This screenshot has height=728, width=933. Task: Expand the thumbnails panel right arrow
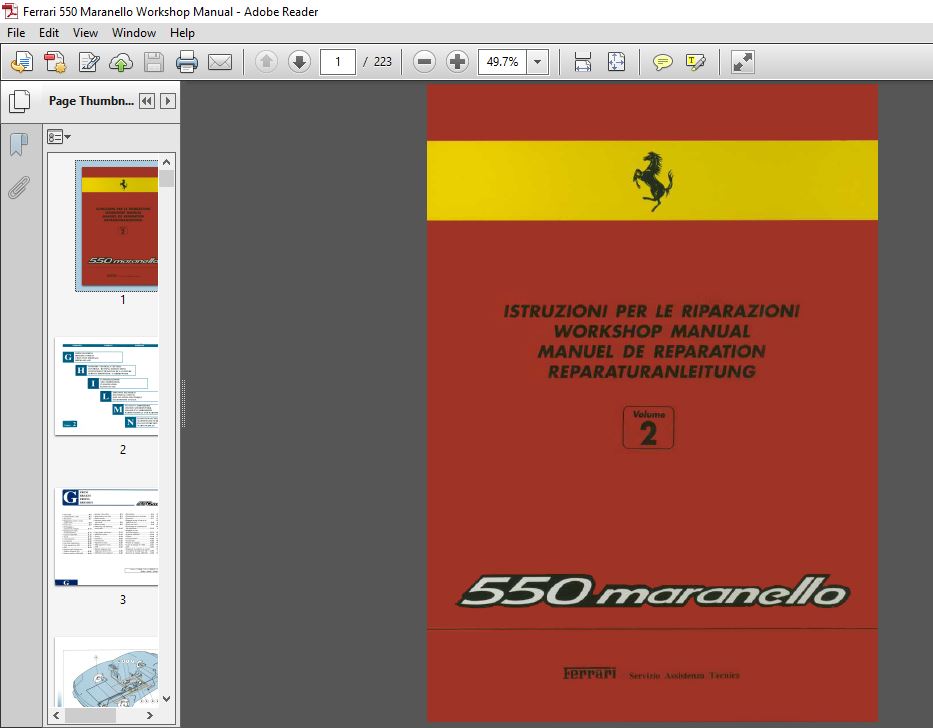point(168,101)
